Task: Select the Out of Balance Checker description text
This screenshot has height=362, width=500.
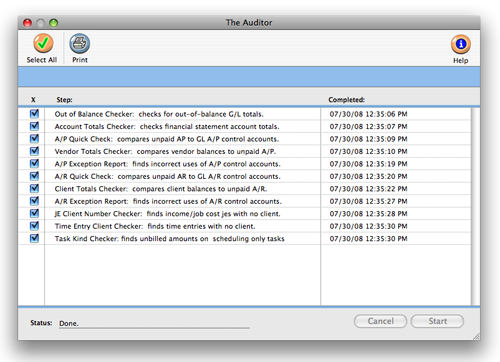Action: tap(159, 114)
